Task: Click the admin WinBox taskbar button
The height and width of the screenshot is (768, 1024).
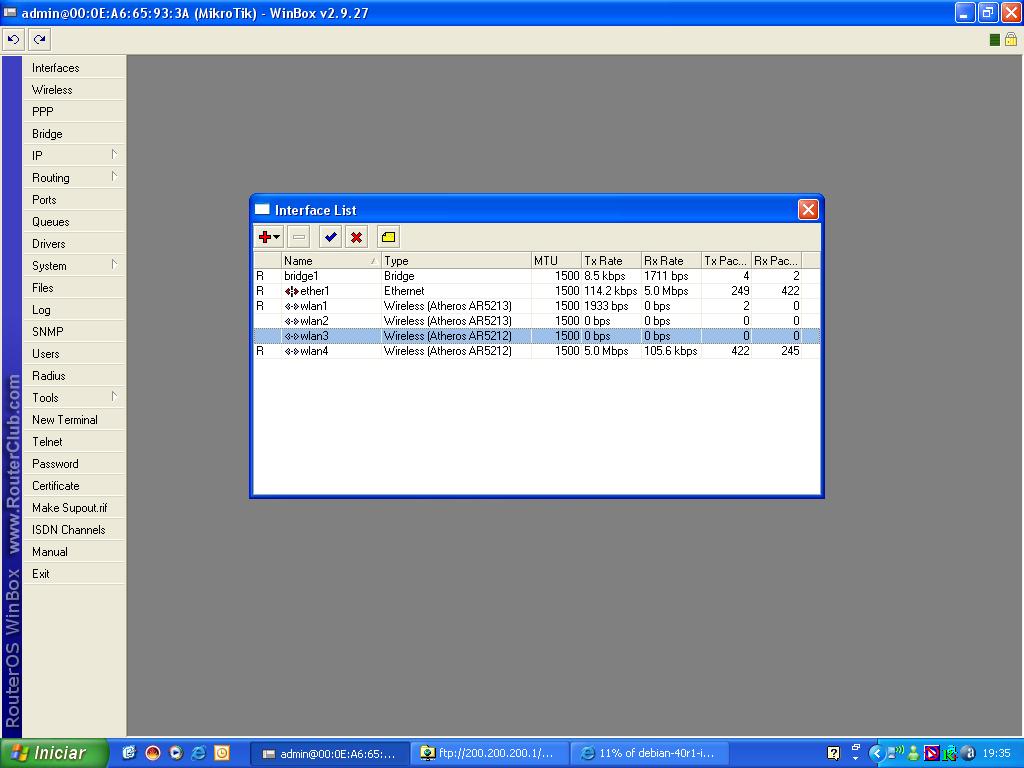Action: (330, 754)
